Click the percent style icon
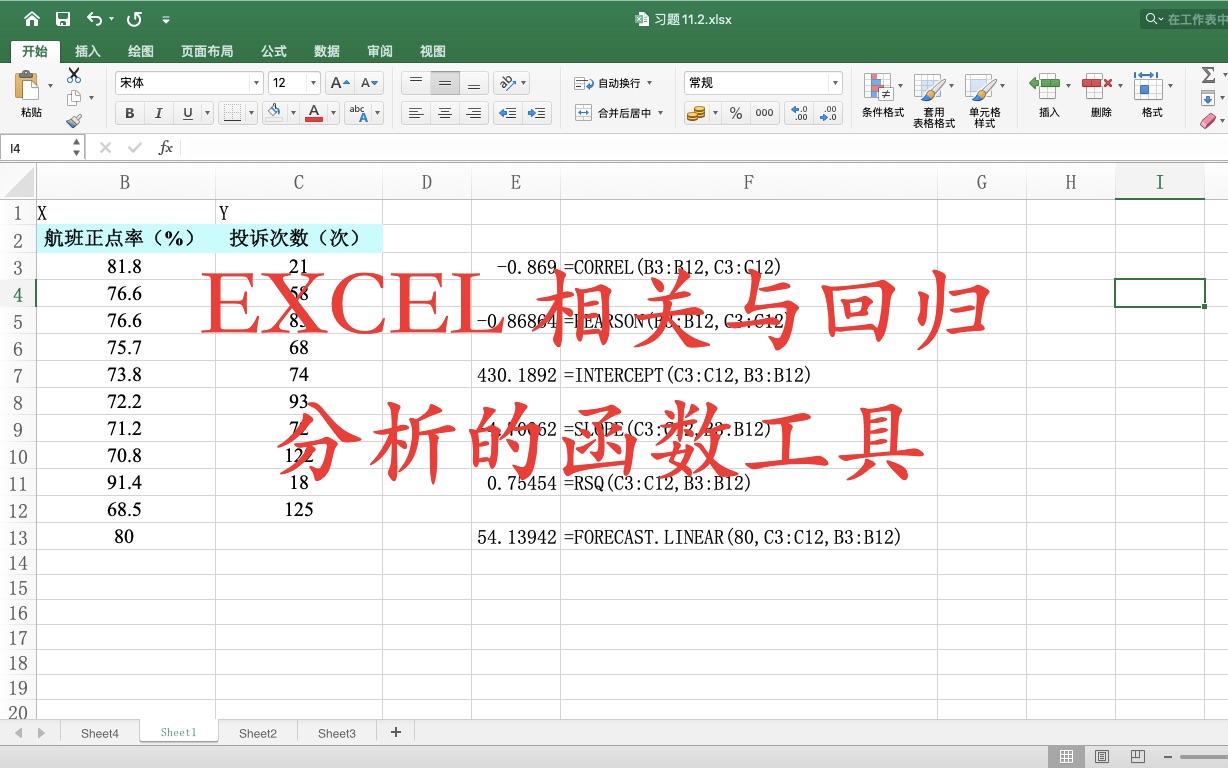 tap(735, 113)
